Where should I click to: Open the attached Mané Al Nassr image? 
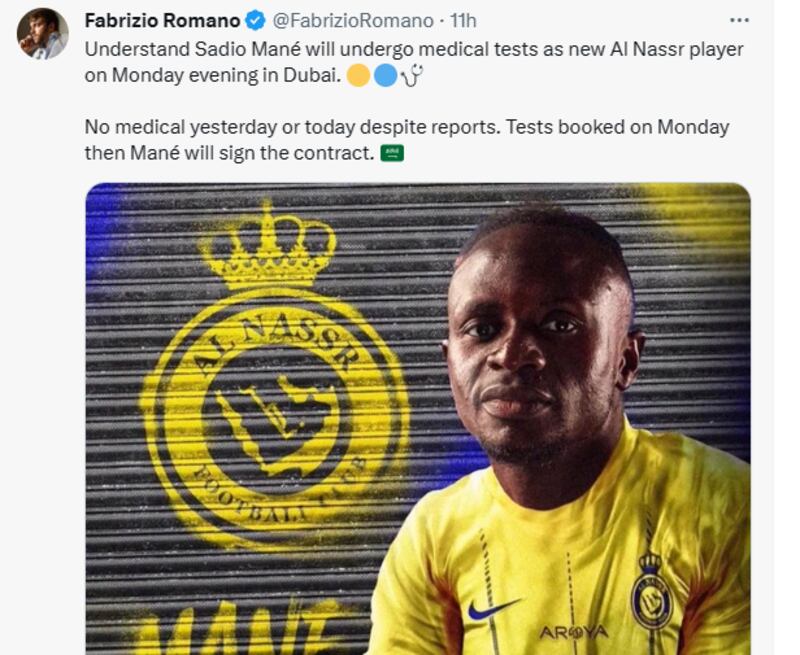click(x=418, y=418)
